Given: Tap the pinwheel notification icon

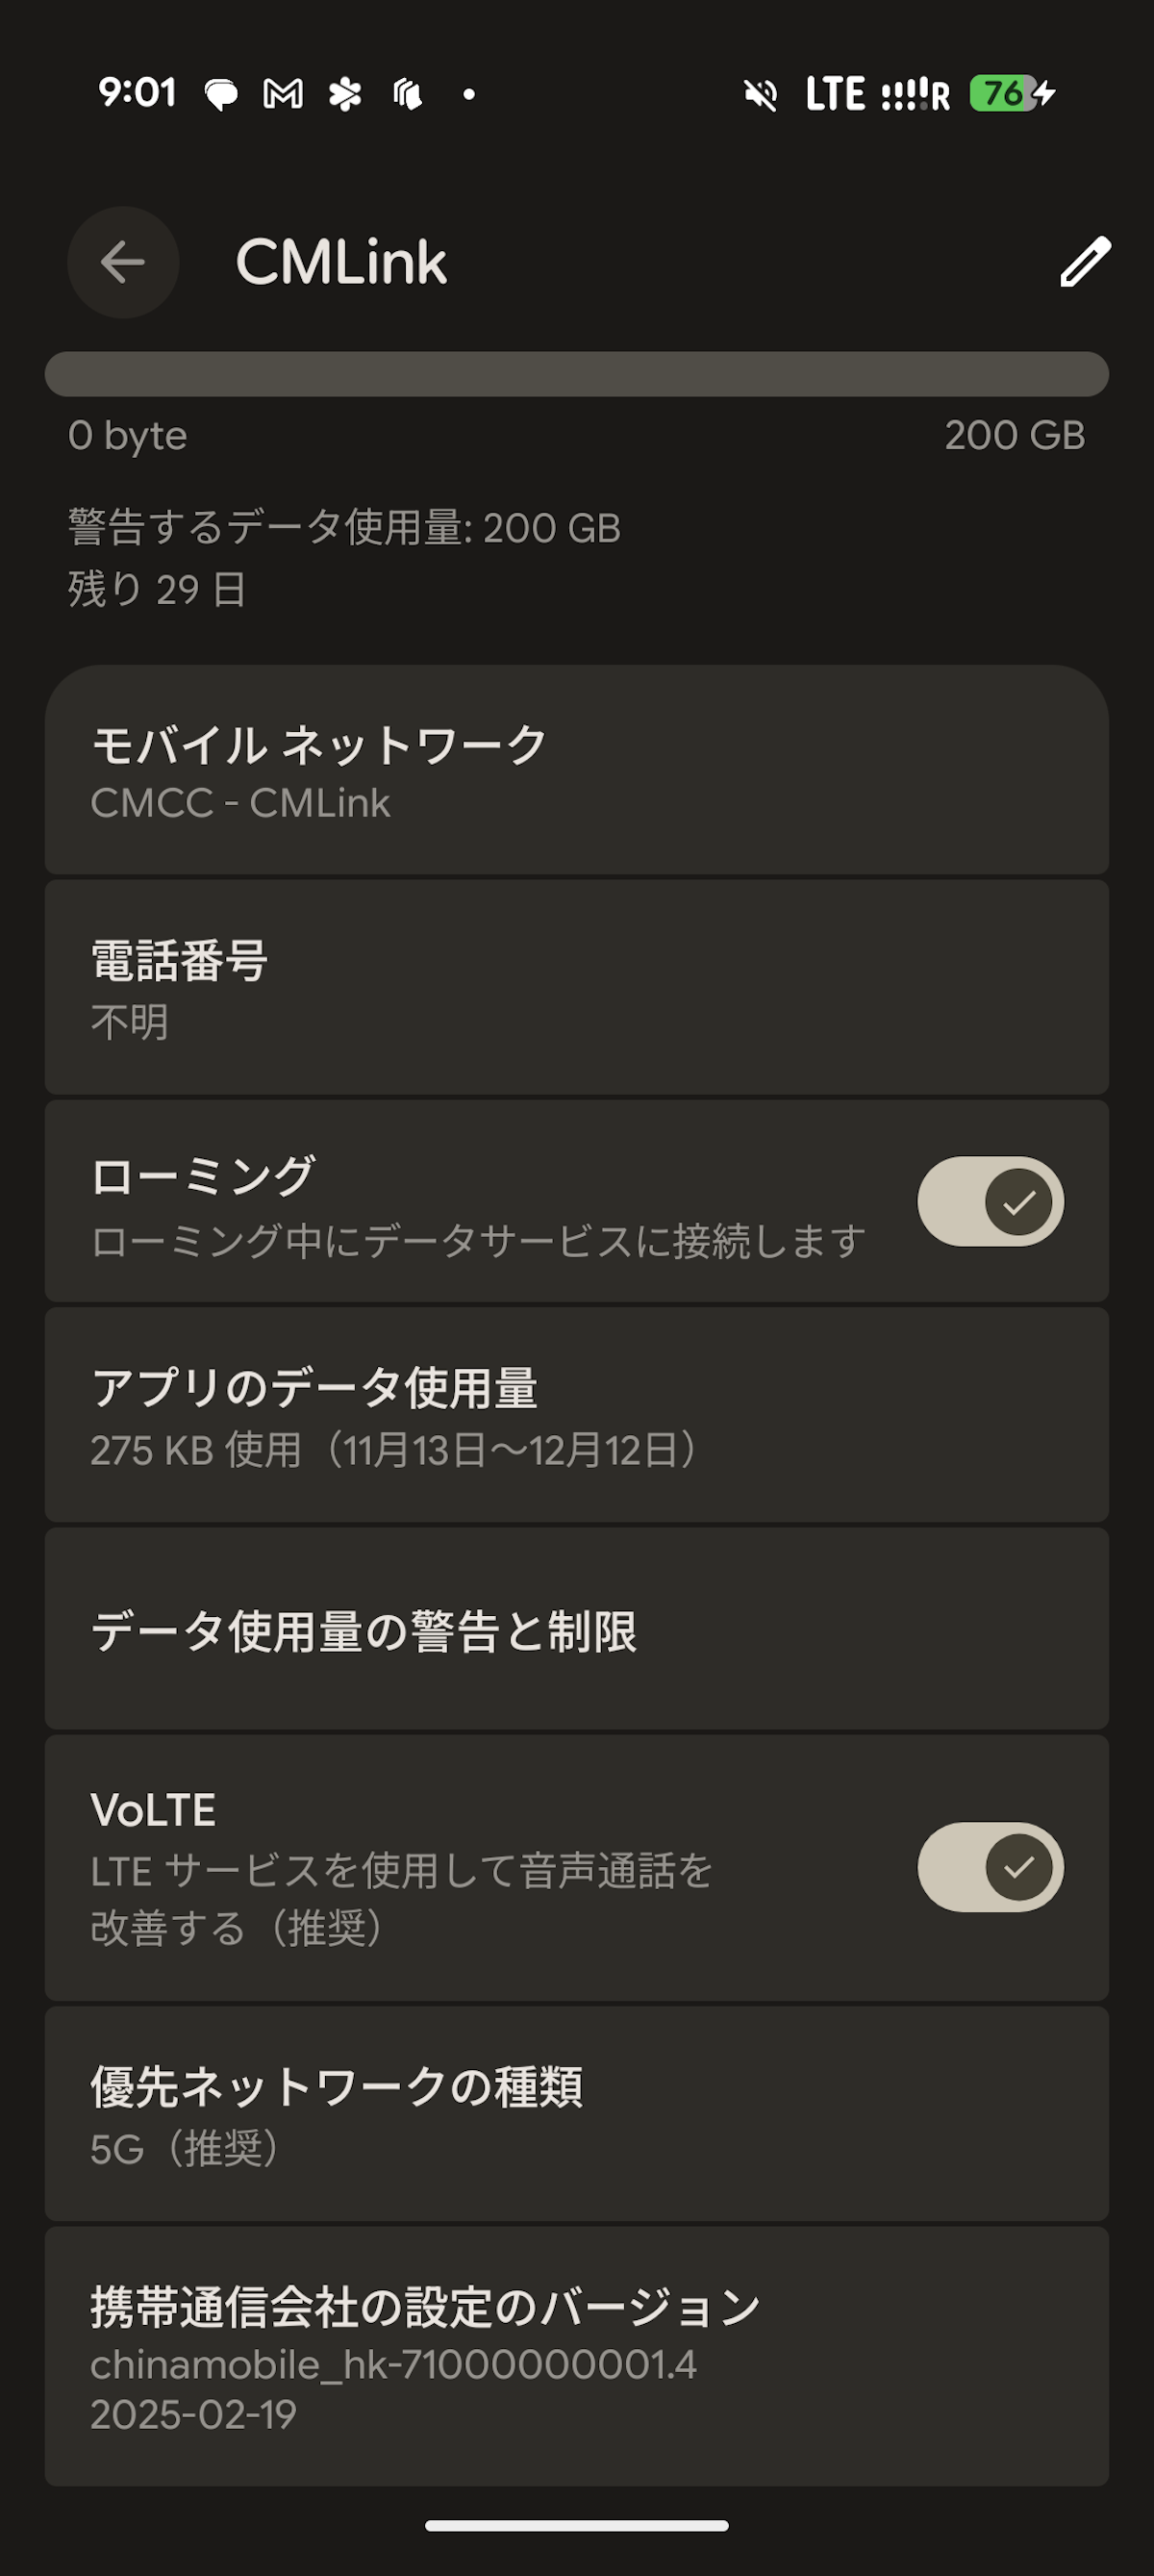Looking at the screenshot, I should pos(345,94).
